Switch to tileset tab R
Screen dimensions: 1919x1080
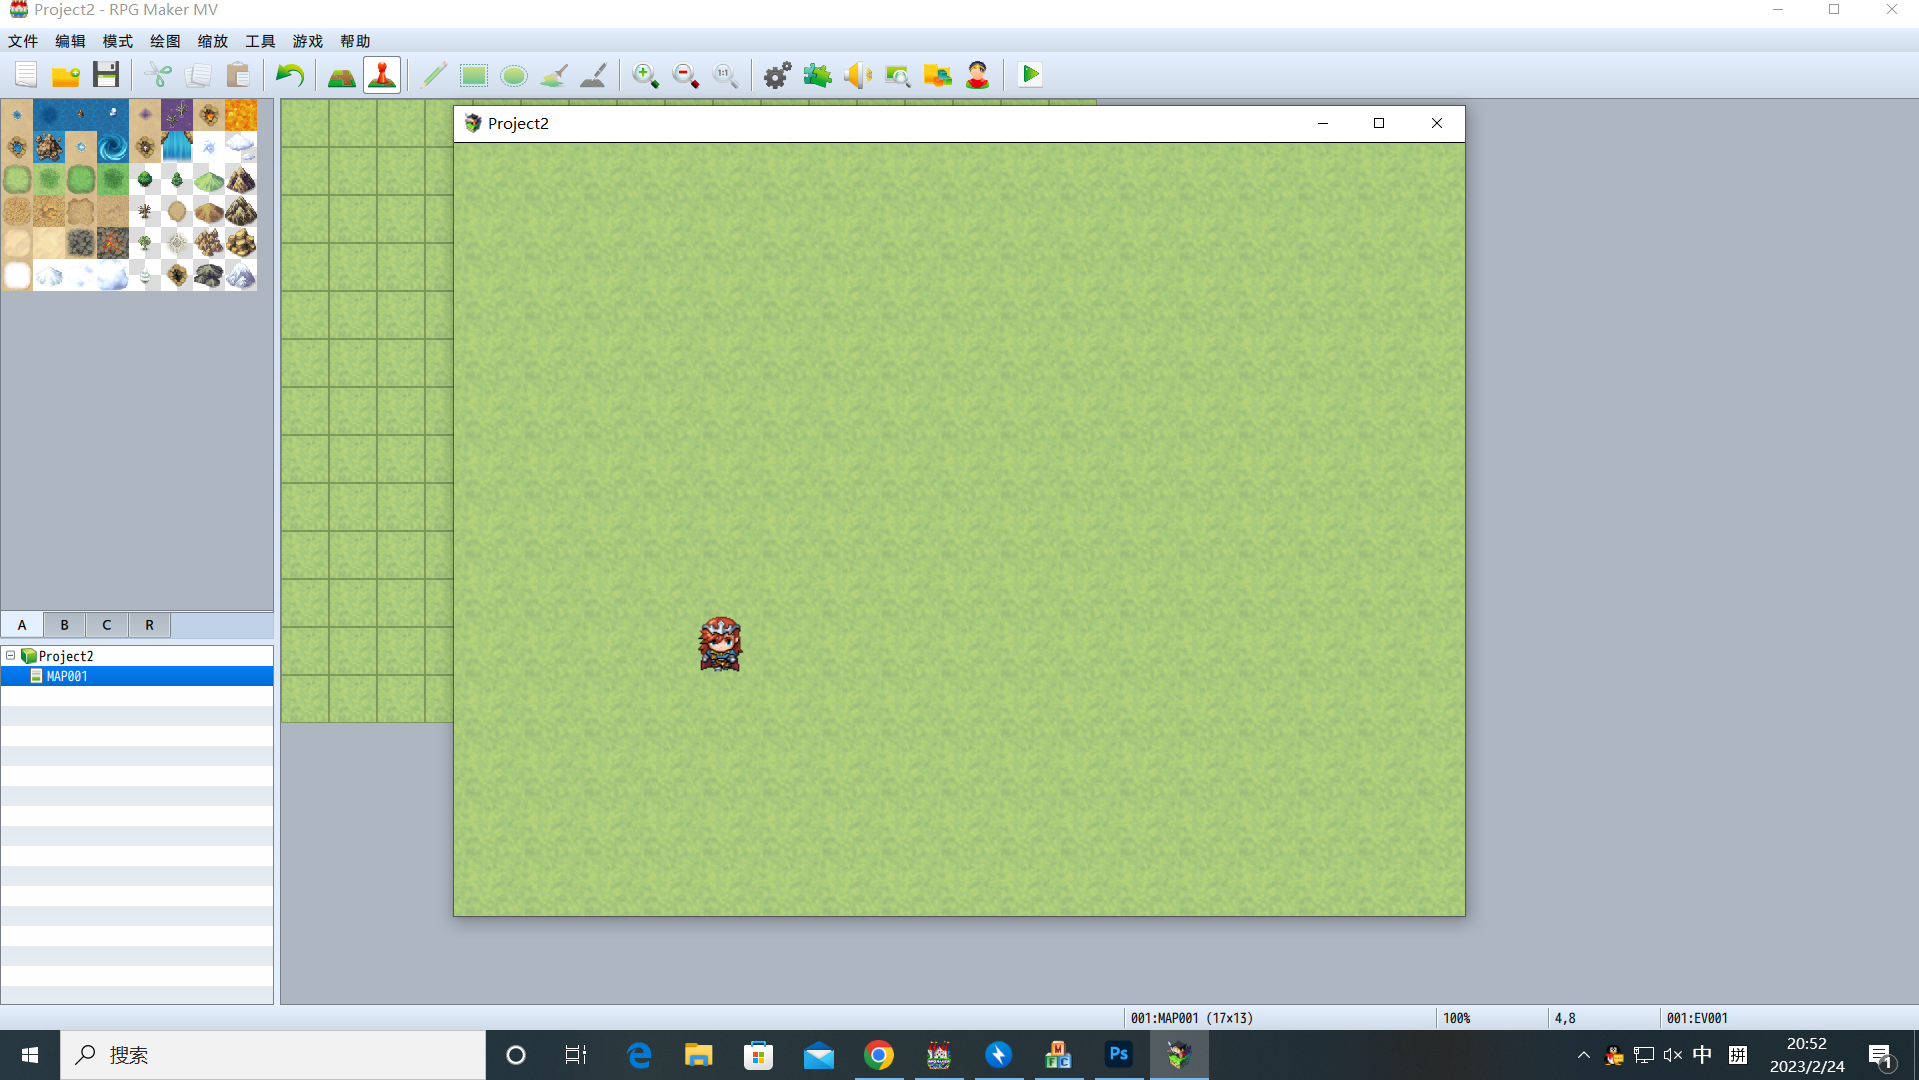tap(150, 625)
